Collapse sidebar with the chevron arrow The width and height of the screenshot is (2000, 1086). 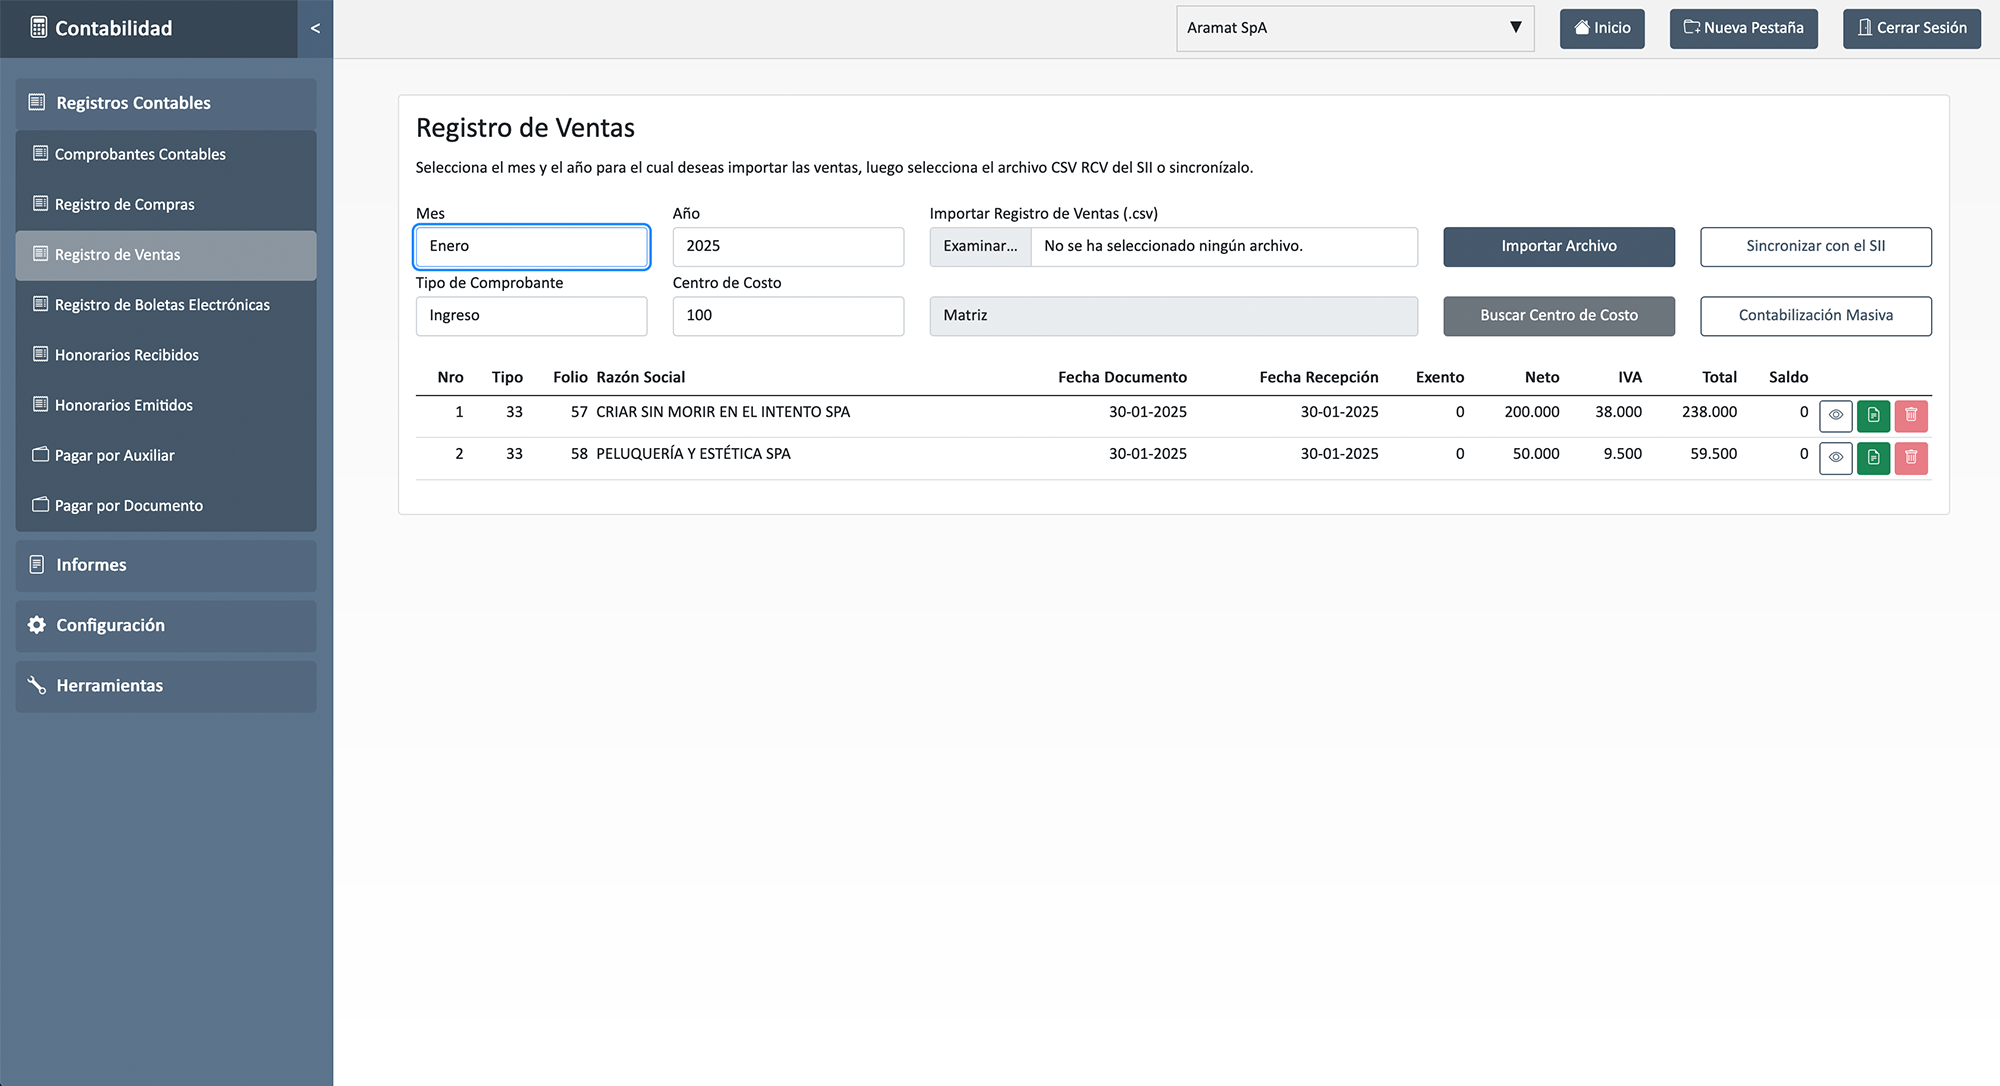coord(315,28)
